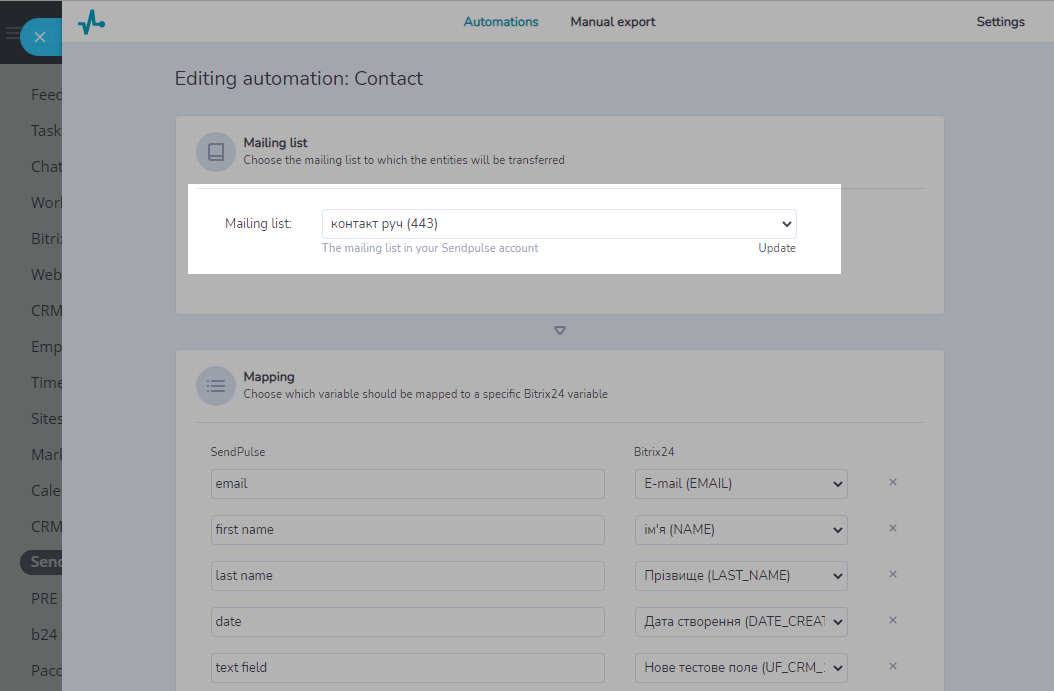
Task: Click the down arrow between sections
Action: (x=560, y=331)
